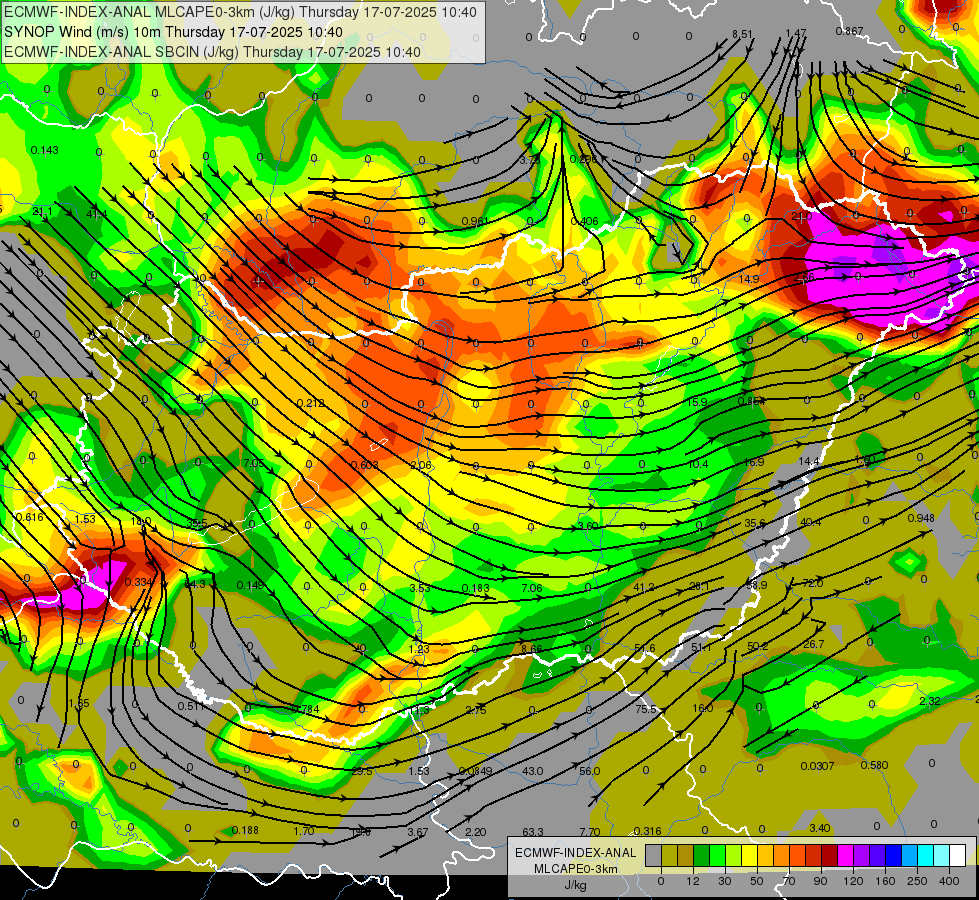Click the bright green legend swatch
Screen dimensions: 979x900
pyautogui.click(x=717, y=856)
